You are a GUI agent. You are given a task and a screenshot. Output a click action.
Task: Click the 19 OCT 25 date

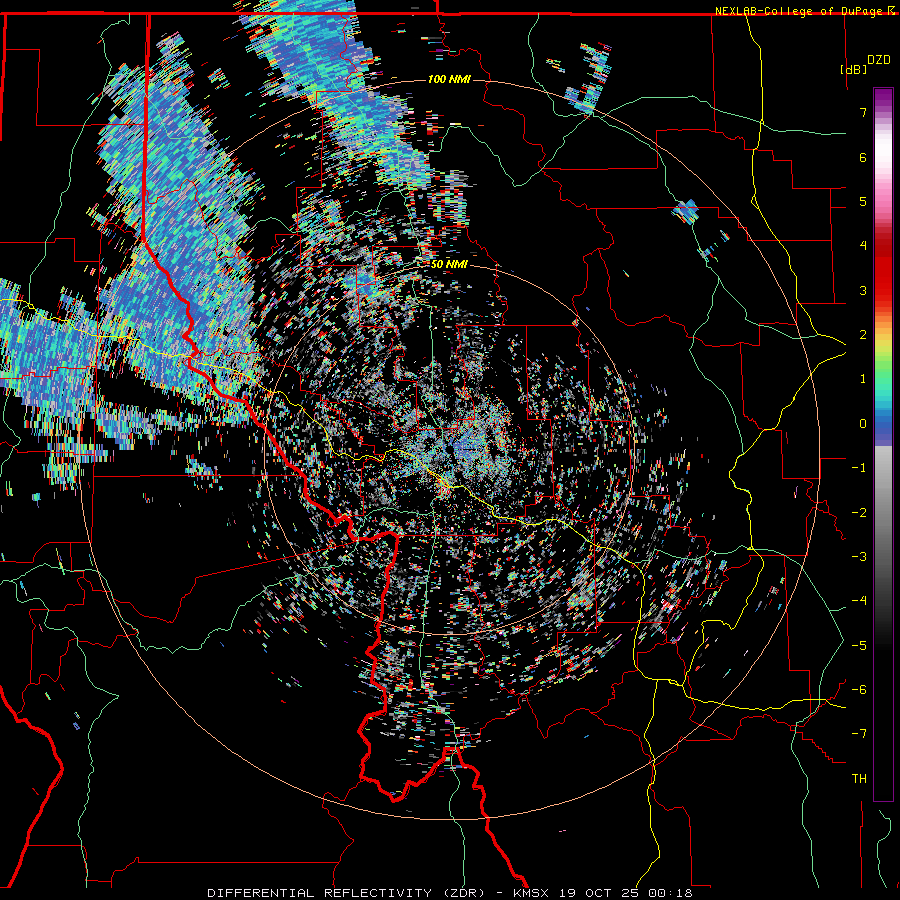click(598, 893)
